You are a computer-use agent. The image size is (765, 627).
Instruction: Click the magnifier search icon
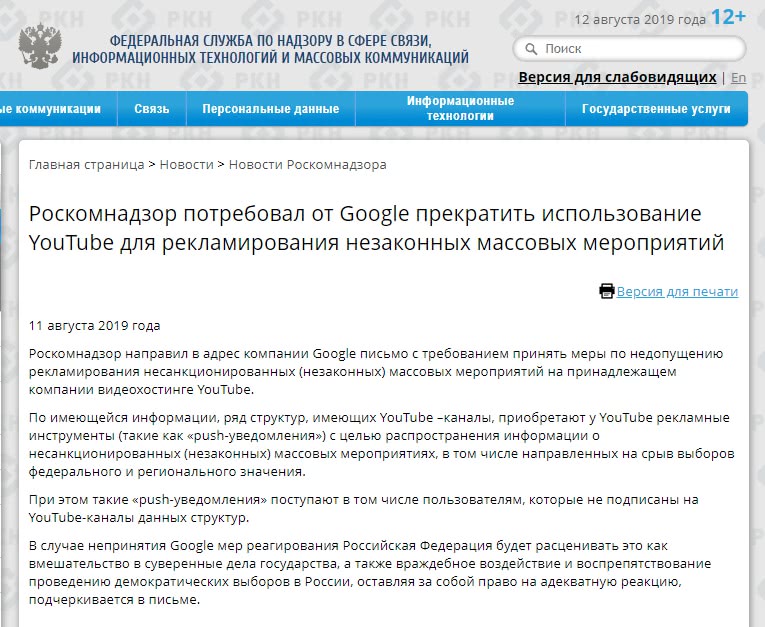coord(531,49)
